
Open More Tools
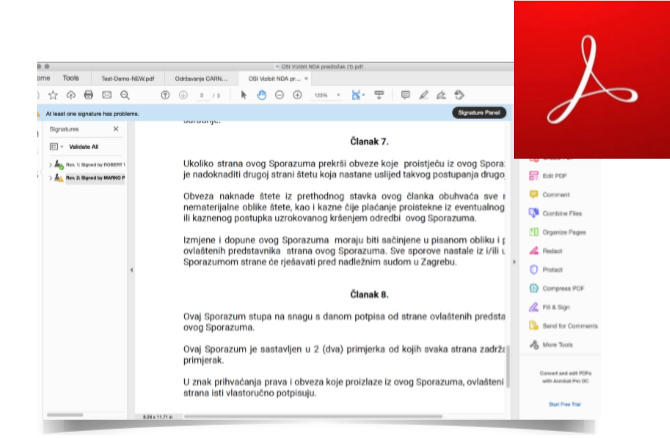coord(551,344)
